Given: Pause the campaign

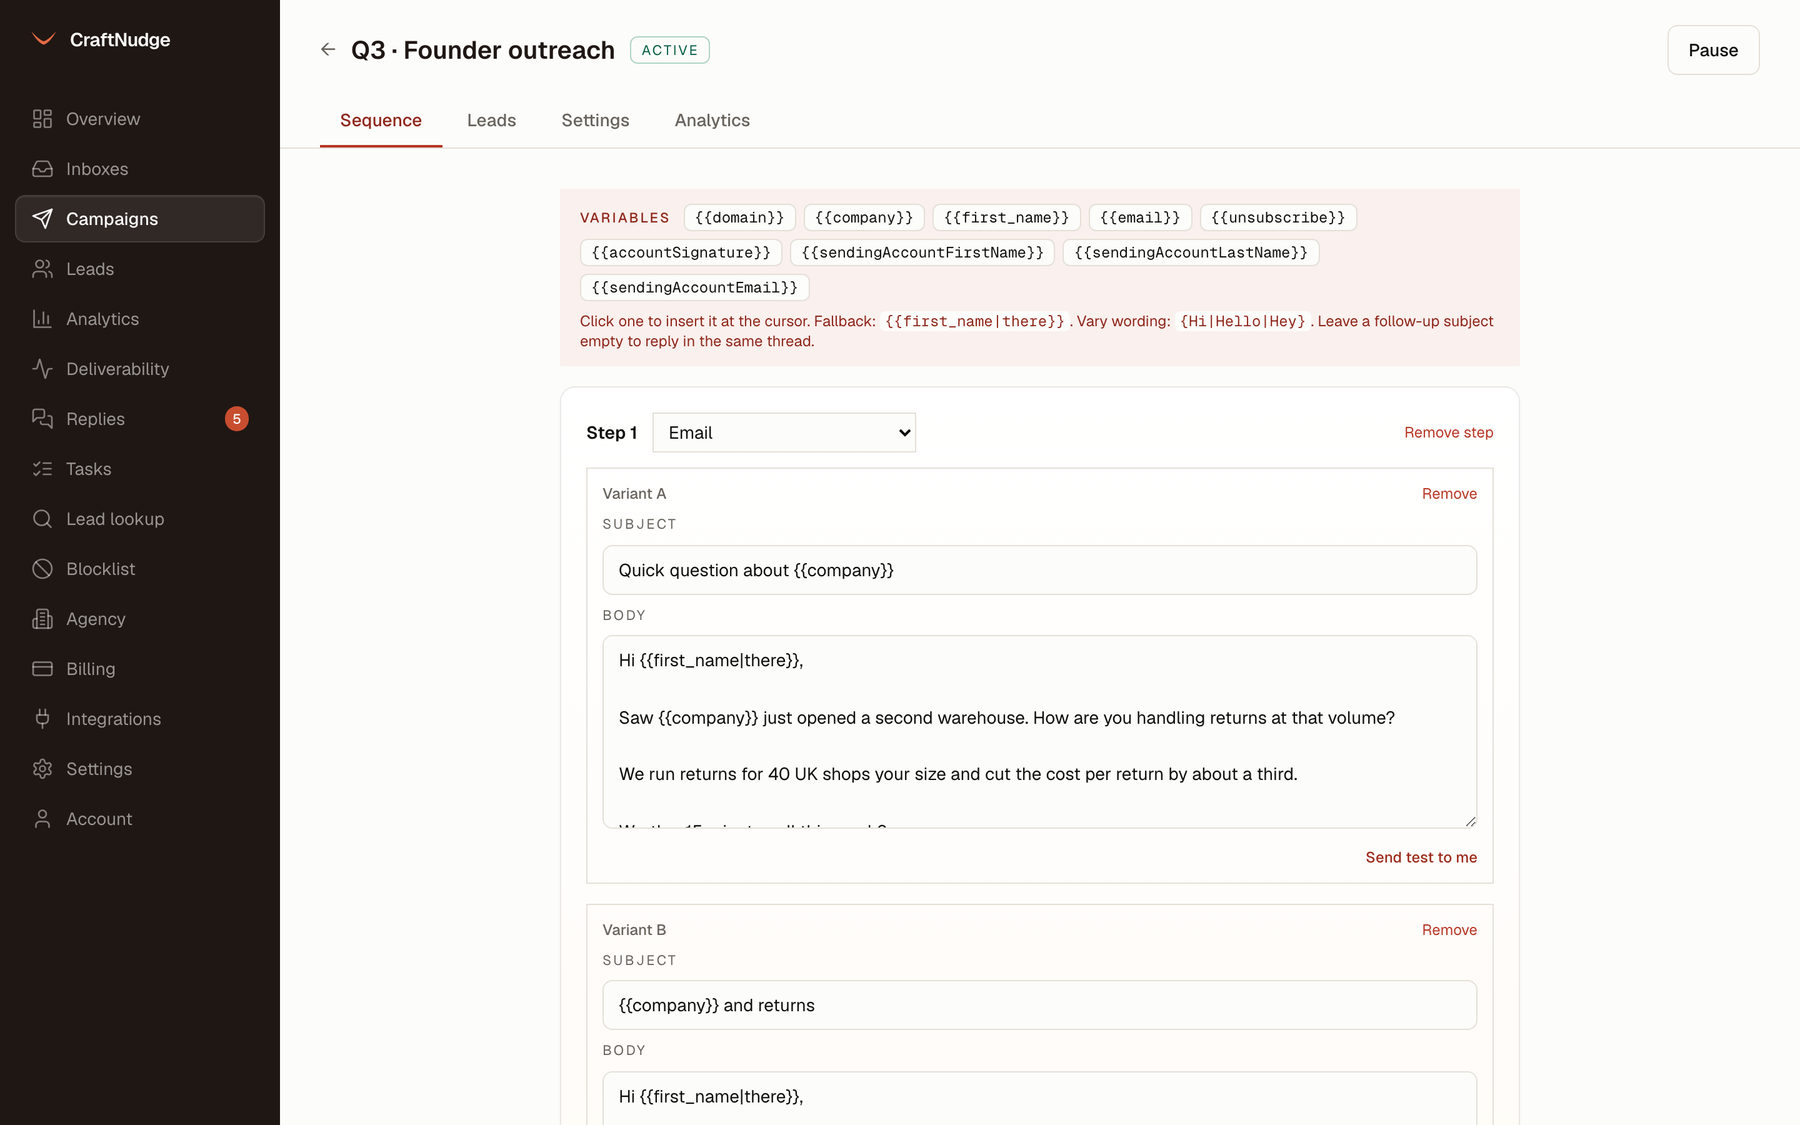Looking at the screenshot, I should pos(1713,50).
